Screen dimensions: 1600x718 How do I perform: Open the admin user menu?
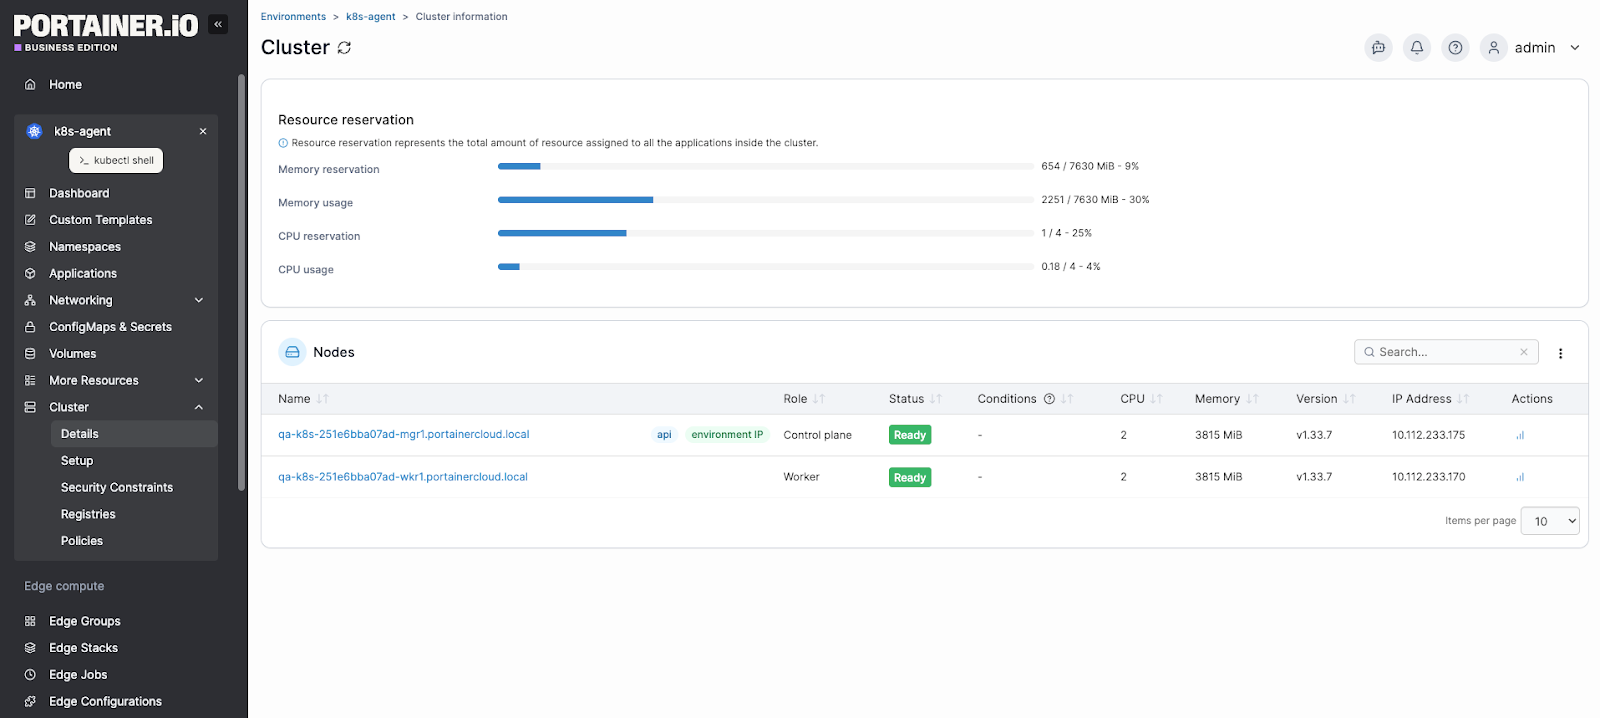[1532, 48]
